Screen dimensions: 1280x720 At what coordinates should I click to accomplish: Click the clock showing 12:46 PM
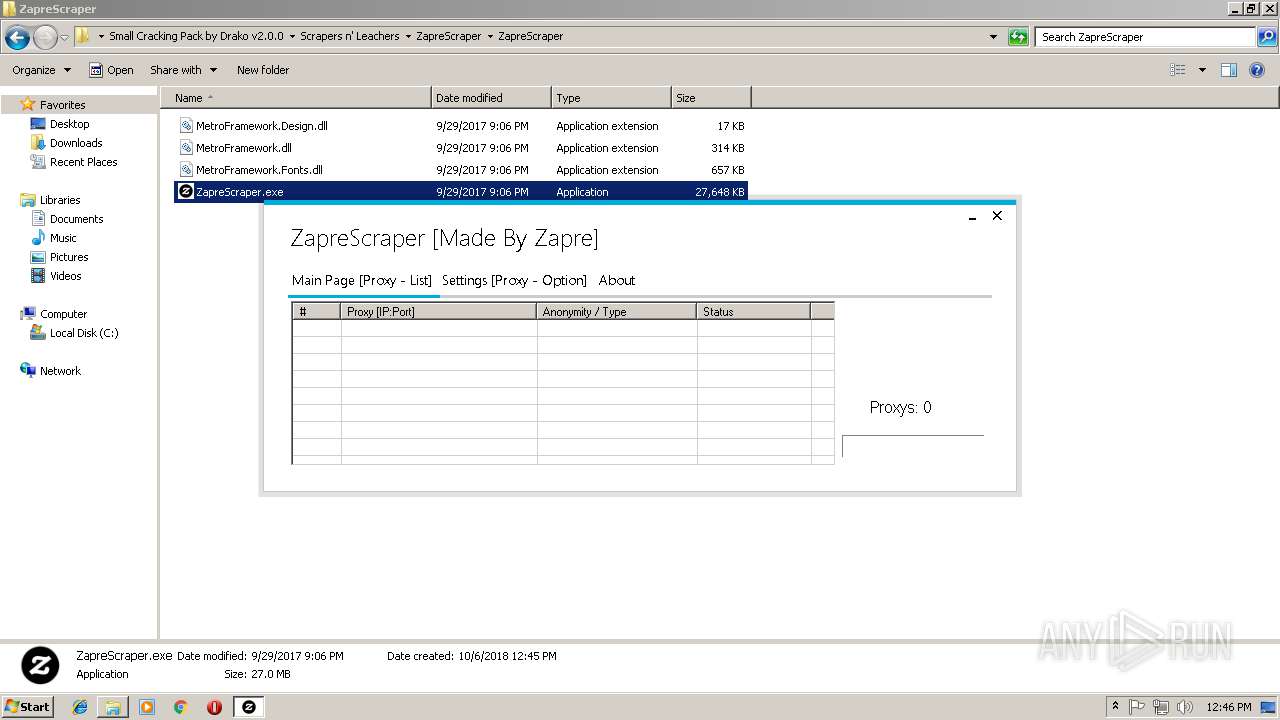tap(1229, 707)
